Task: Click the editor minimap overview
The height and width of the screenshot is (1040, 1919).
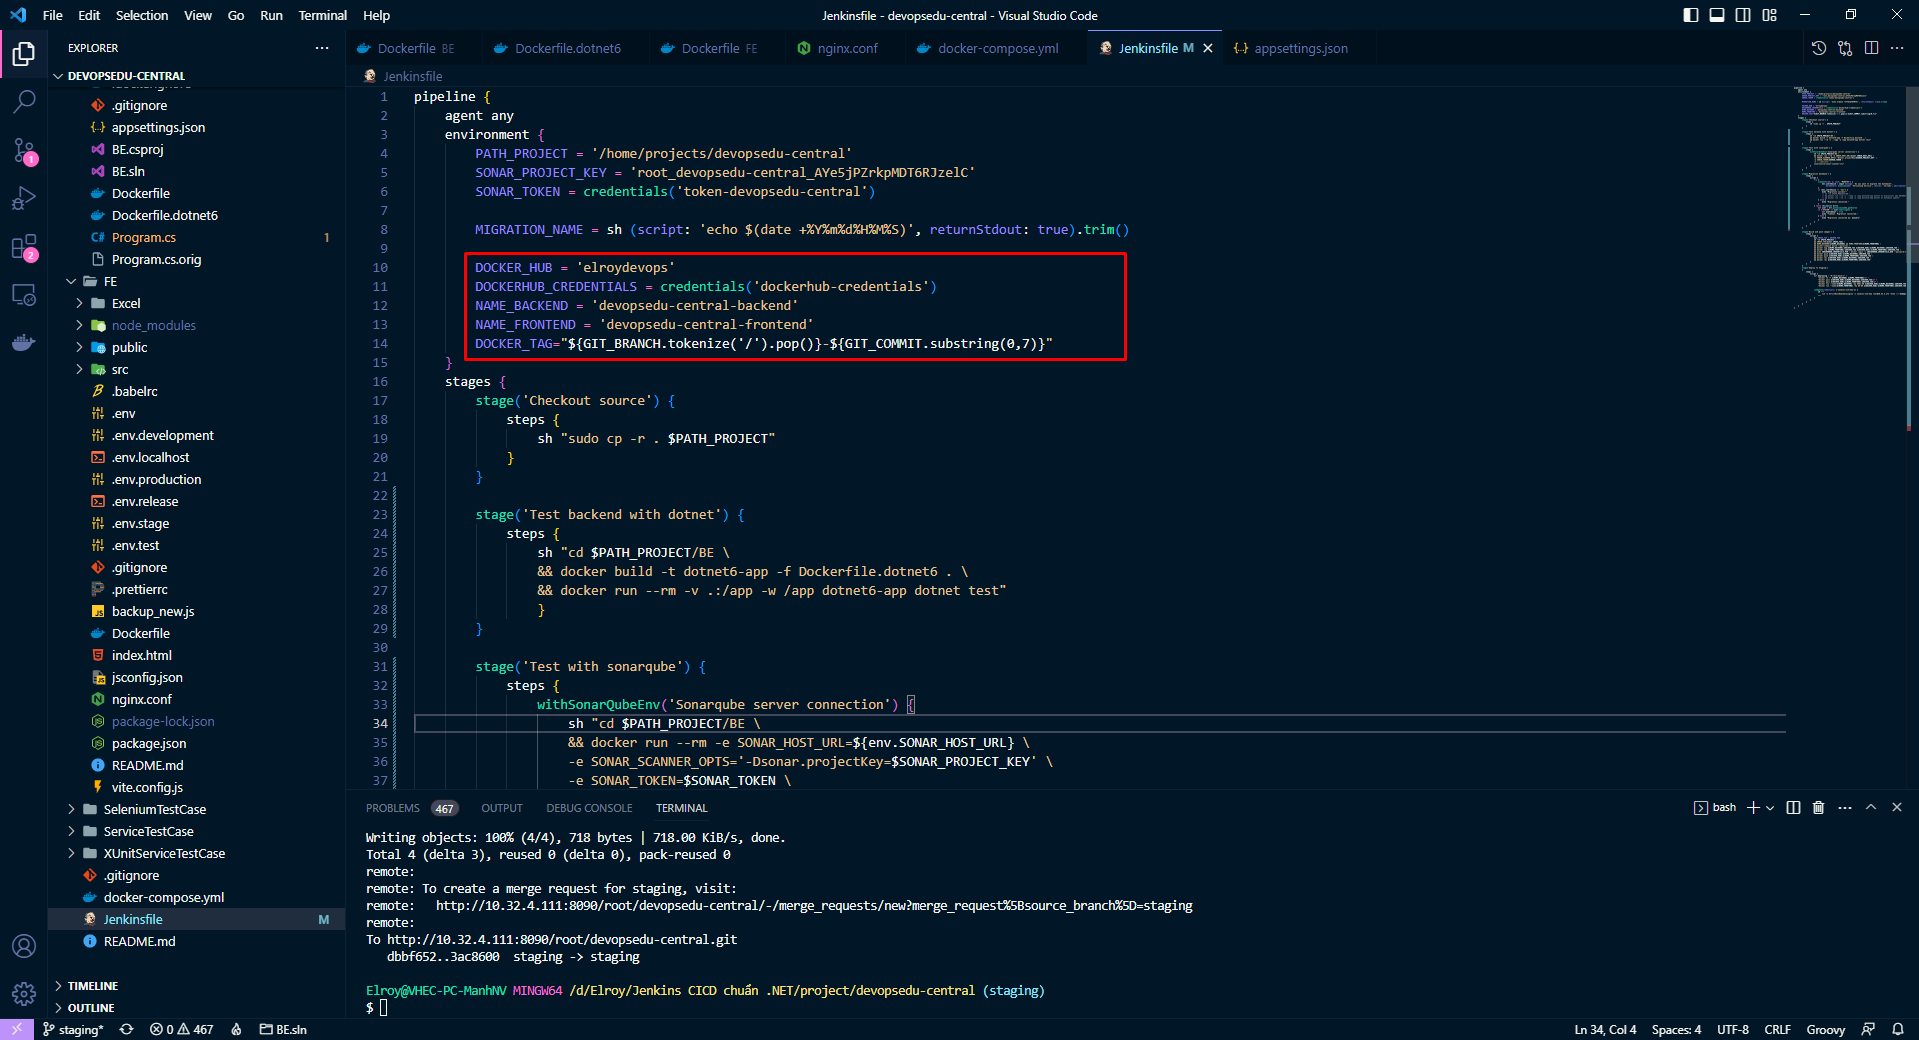Action: pyautogui.click(x=1850, y=200)
